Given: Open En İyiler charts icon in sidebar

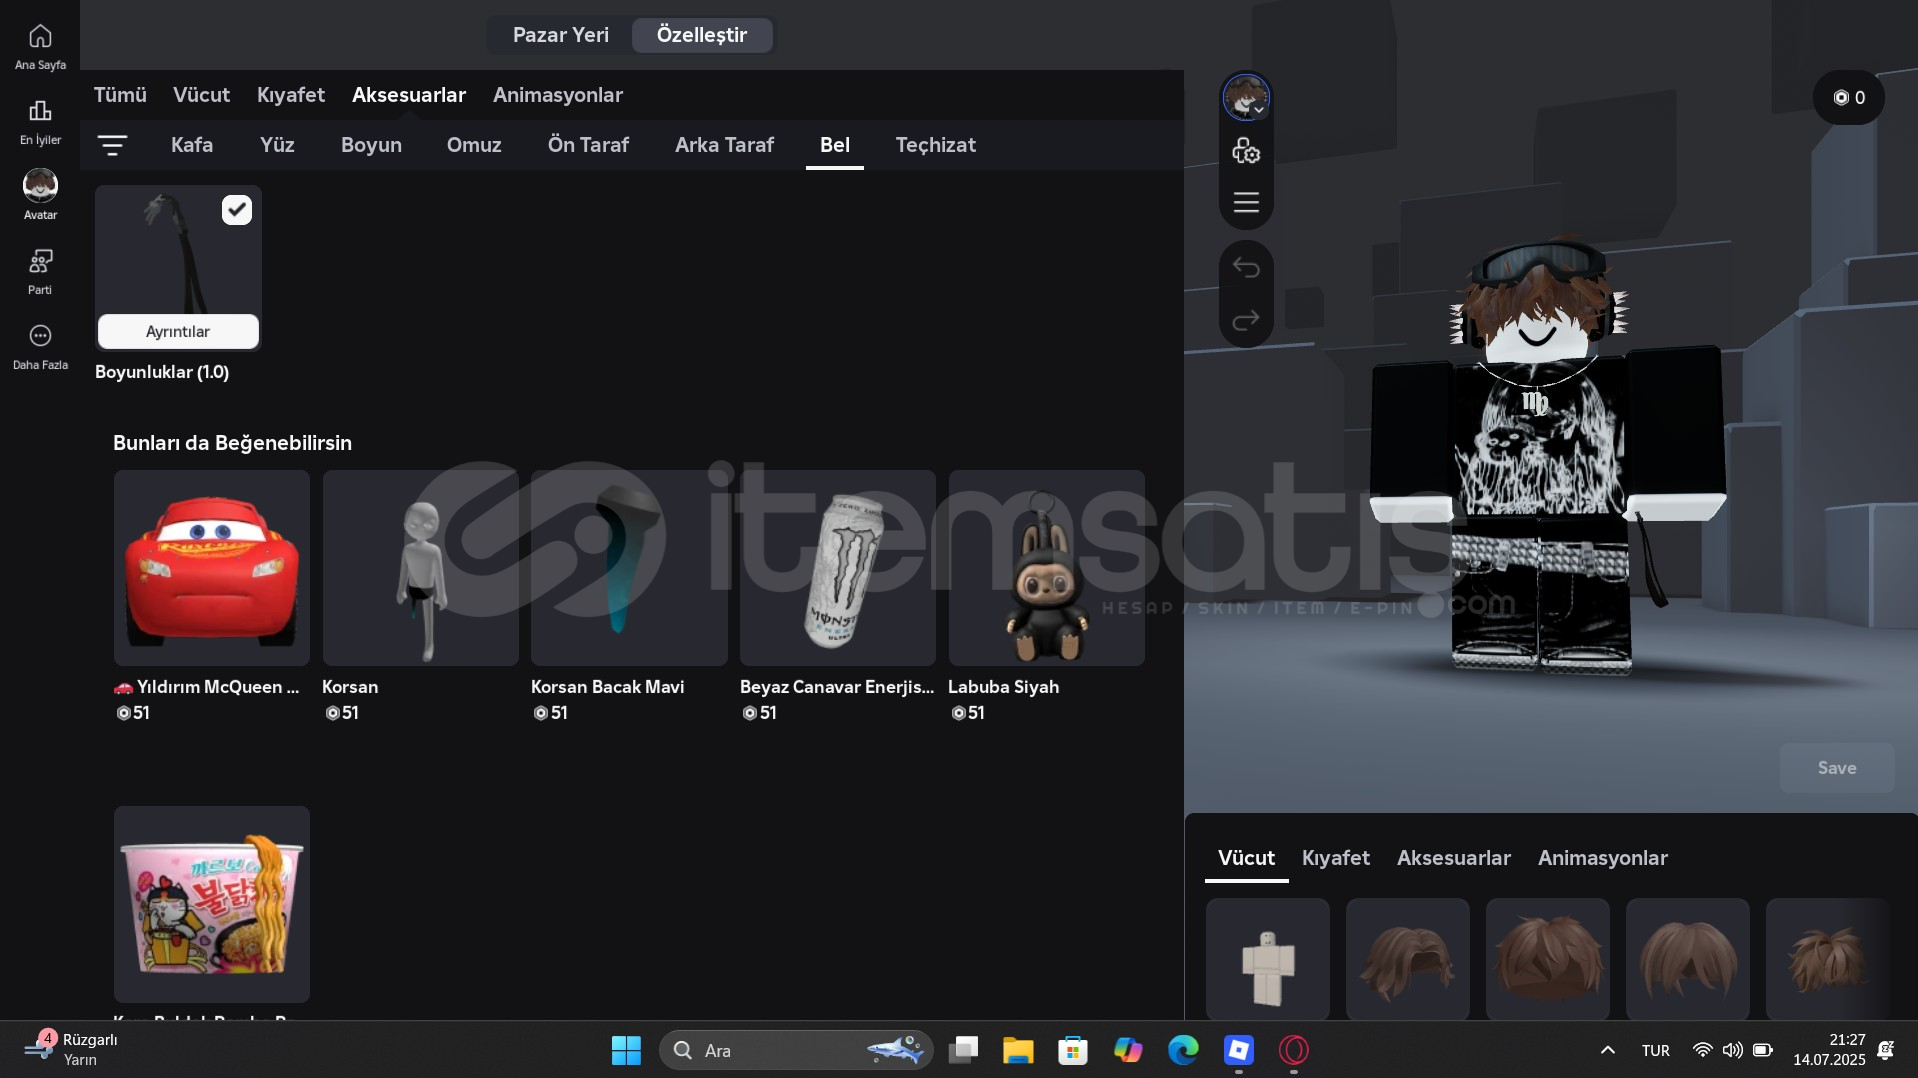Looking at the screenshot, I should click(40, 110).
